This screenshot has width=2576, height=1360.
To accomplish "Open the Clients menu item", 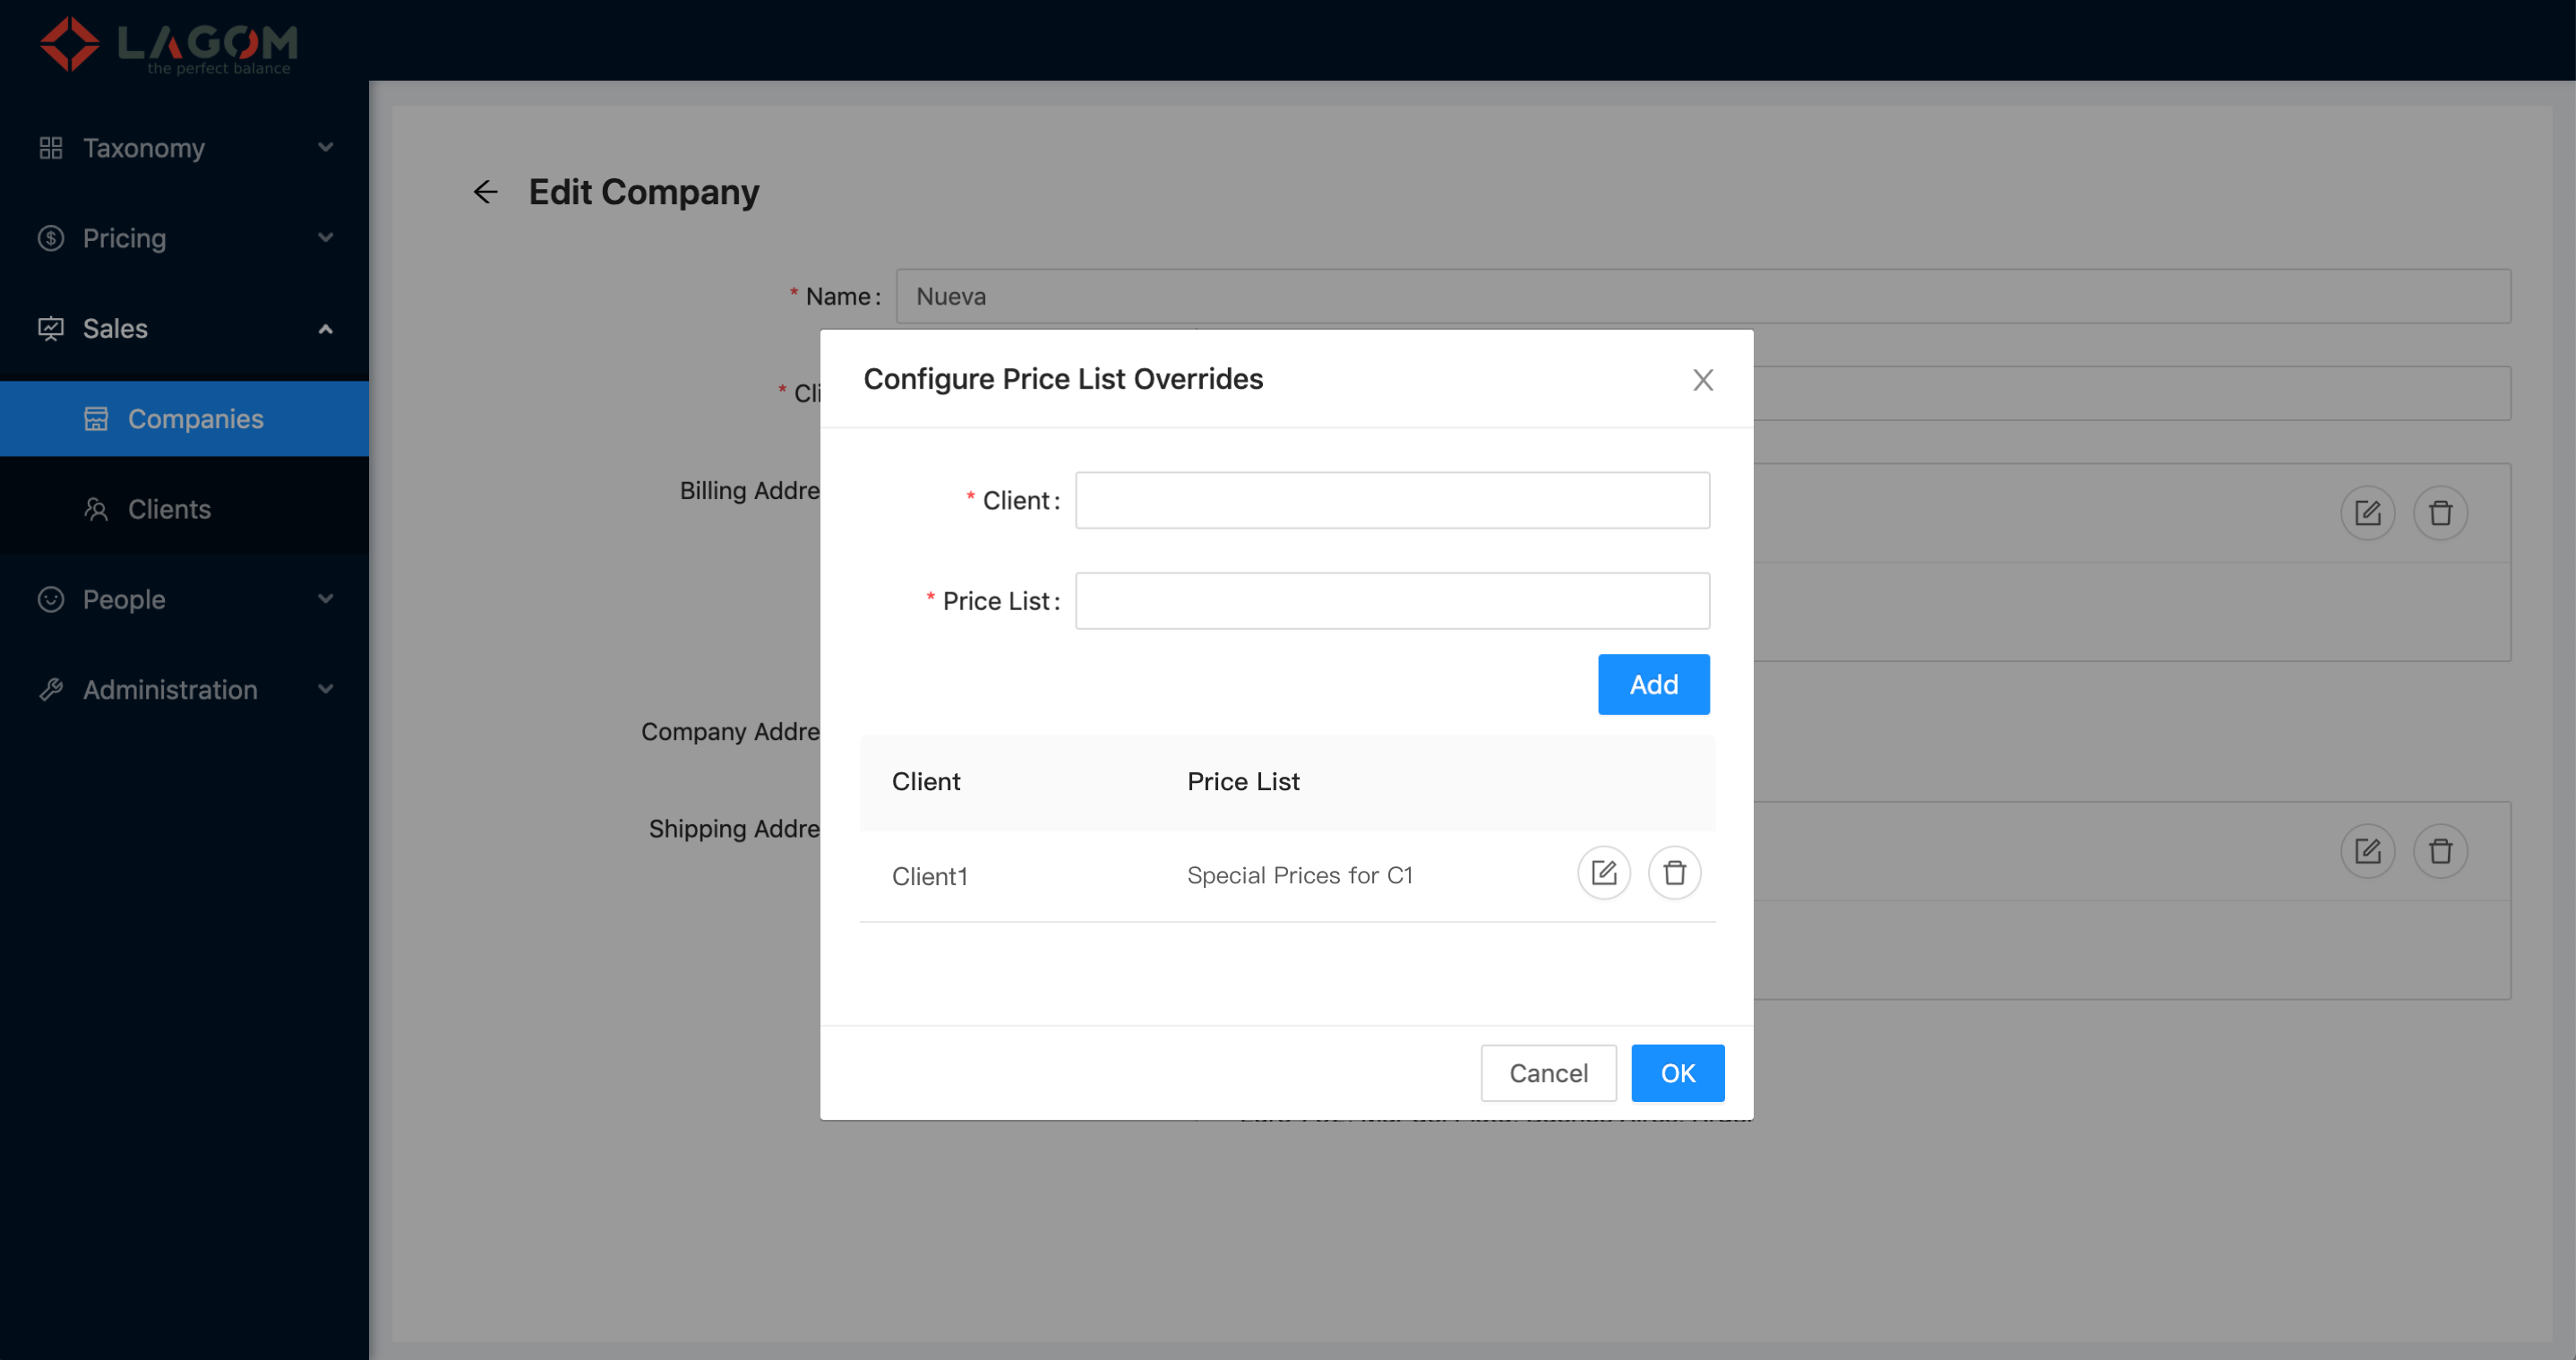I will tap(169, 509).
